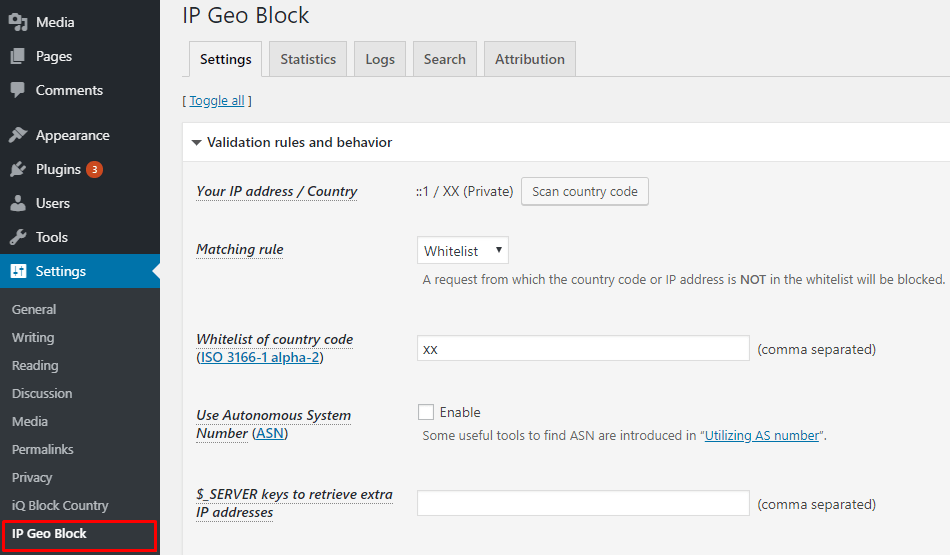Open the Comments menu
Viewport: 950px width, 555px height.
coord(69,90)
